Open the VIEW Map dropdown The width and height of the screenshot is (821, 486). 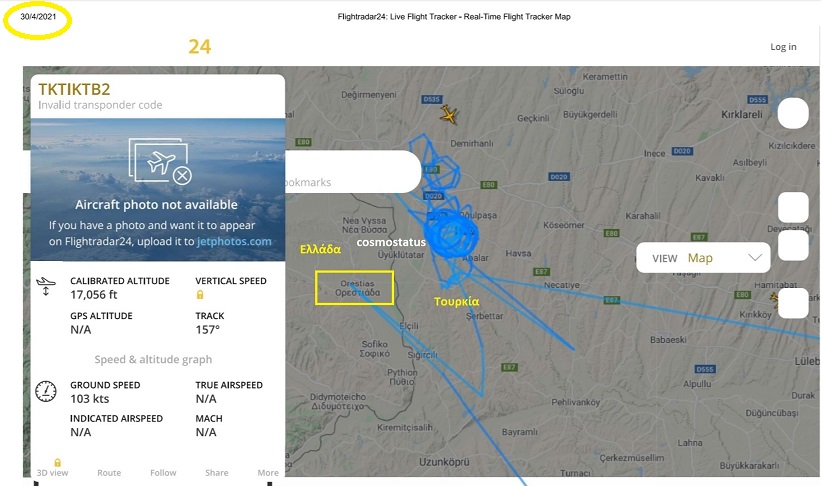703,258
